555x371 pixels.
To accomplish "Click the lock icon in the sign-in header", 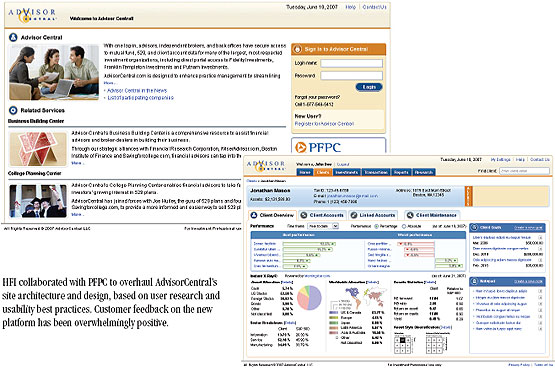I will click(298, 49).
